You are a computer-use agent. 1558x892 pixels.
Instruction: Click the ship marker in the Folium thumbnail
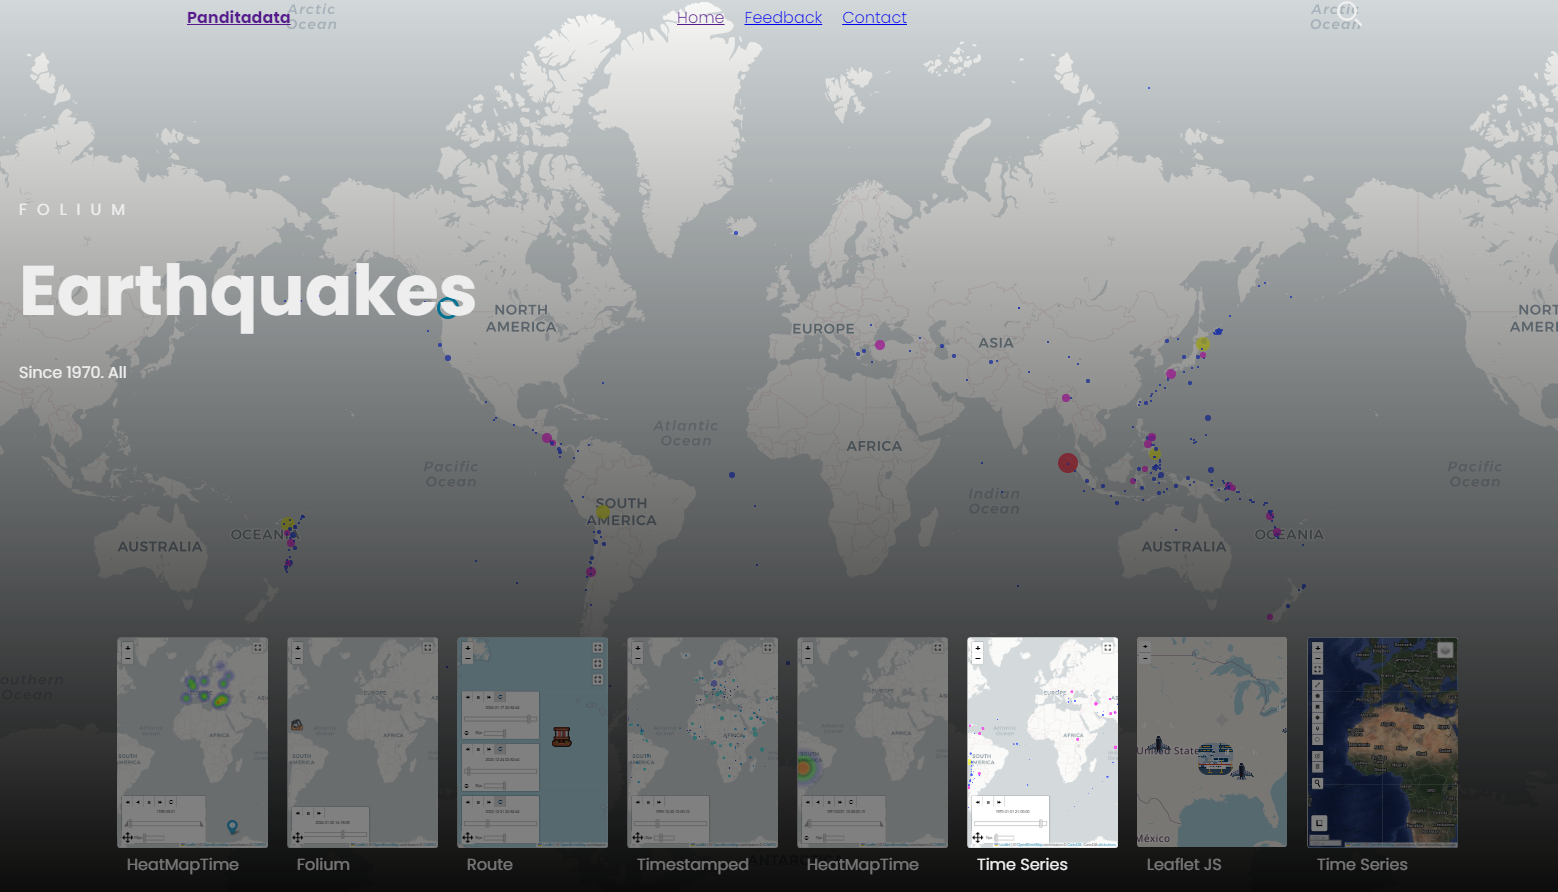[x=297, y=724]
